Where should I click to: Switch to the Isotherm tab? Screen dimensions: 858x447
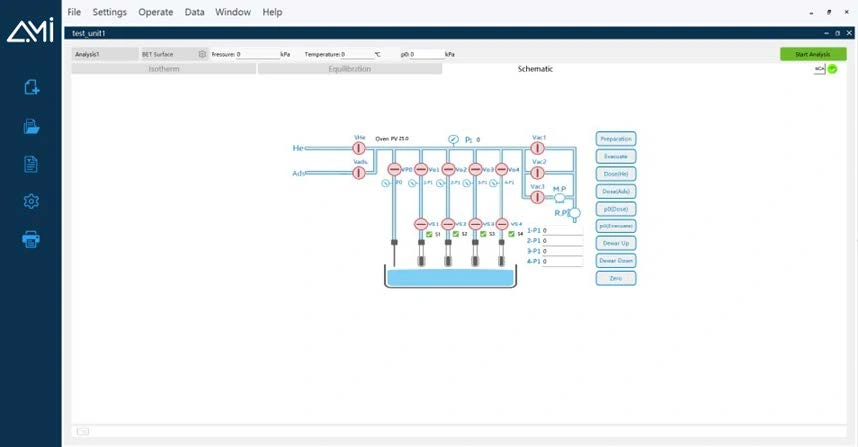tap(164, 69)
